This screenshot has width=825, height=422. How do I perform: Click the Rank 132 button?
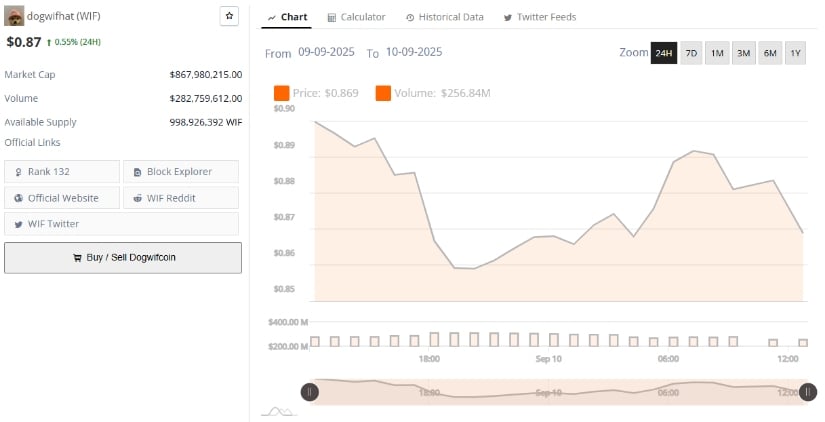62,172
